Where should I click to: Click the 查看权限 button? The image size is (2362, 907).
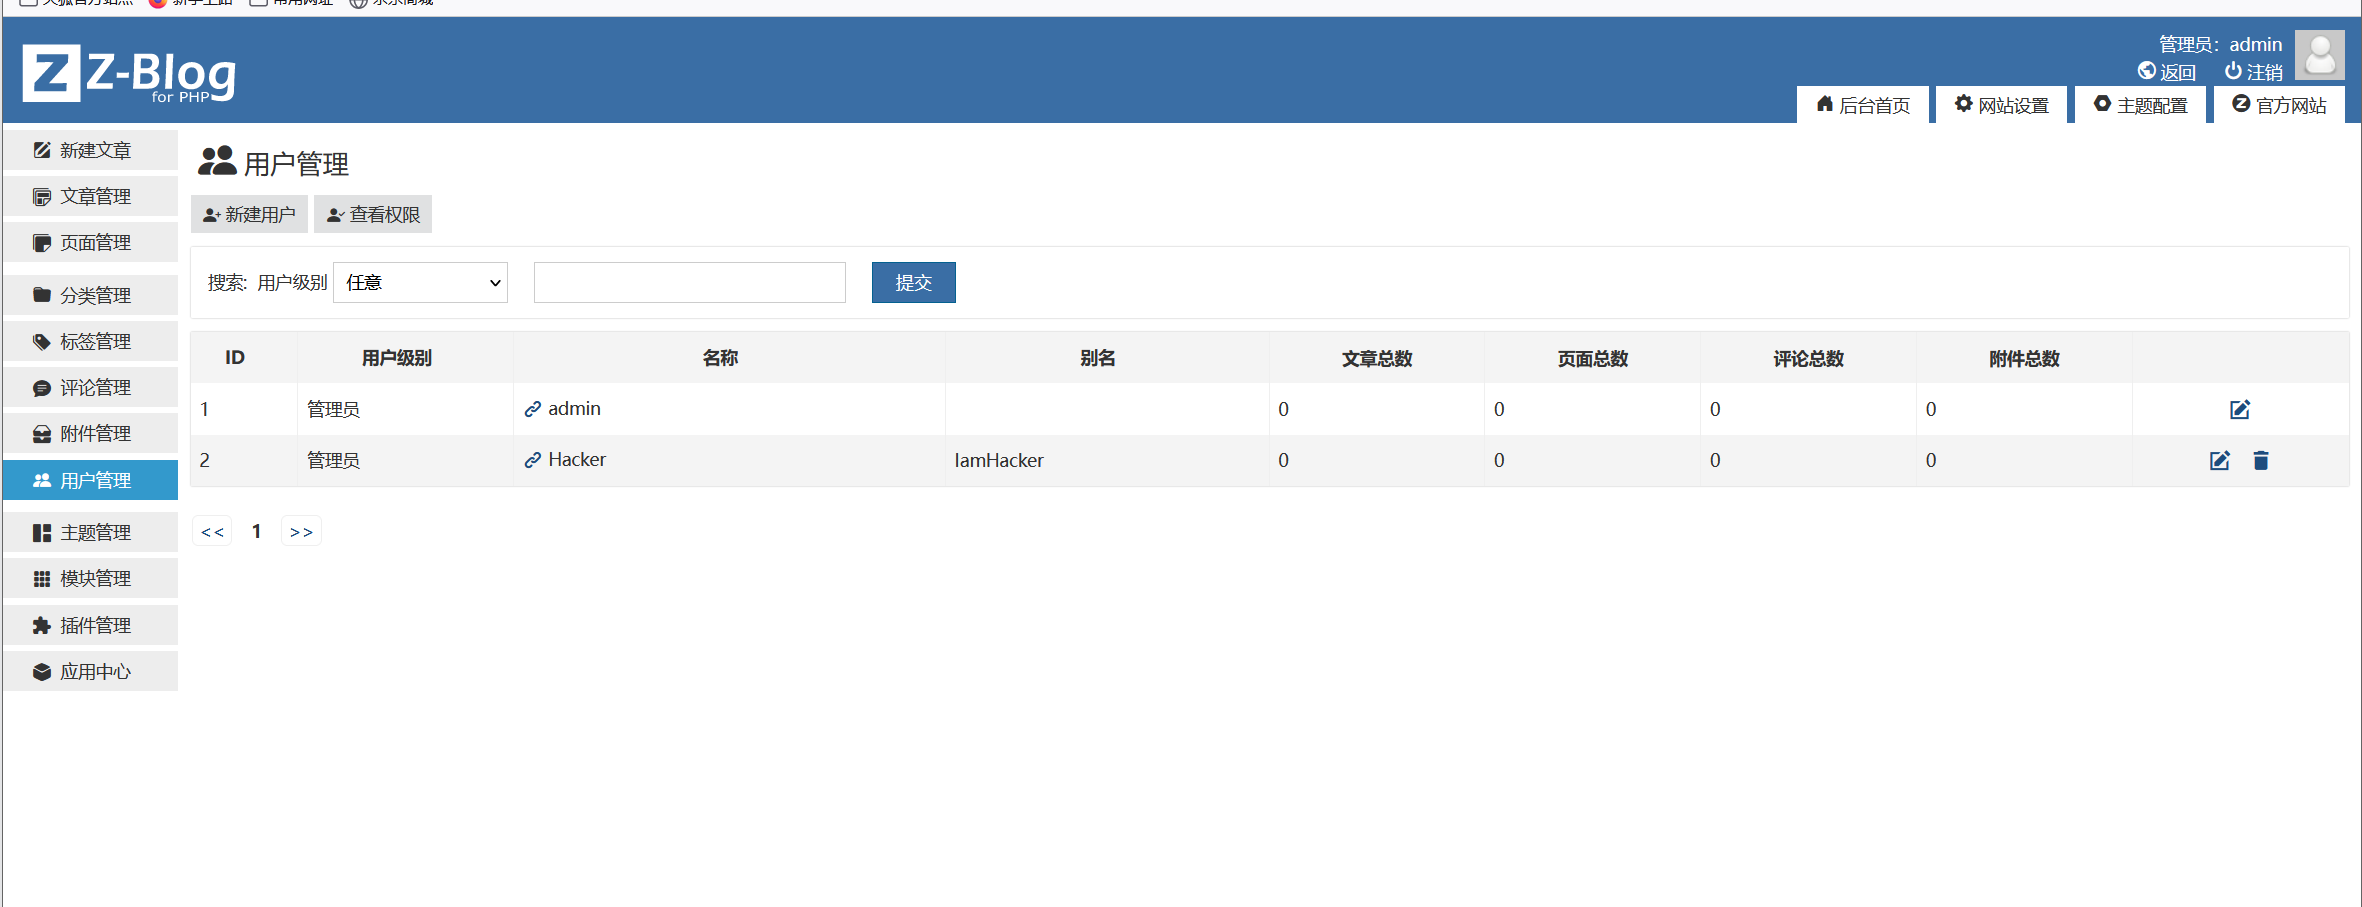373,214
